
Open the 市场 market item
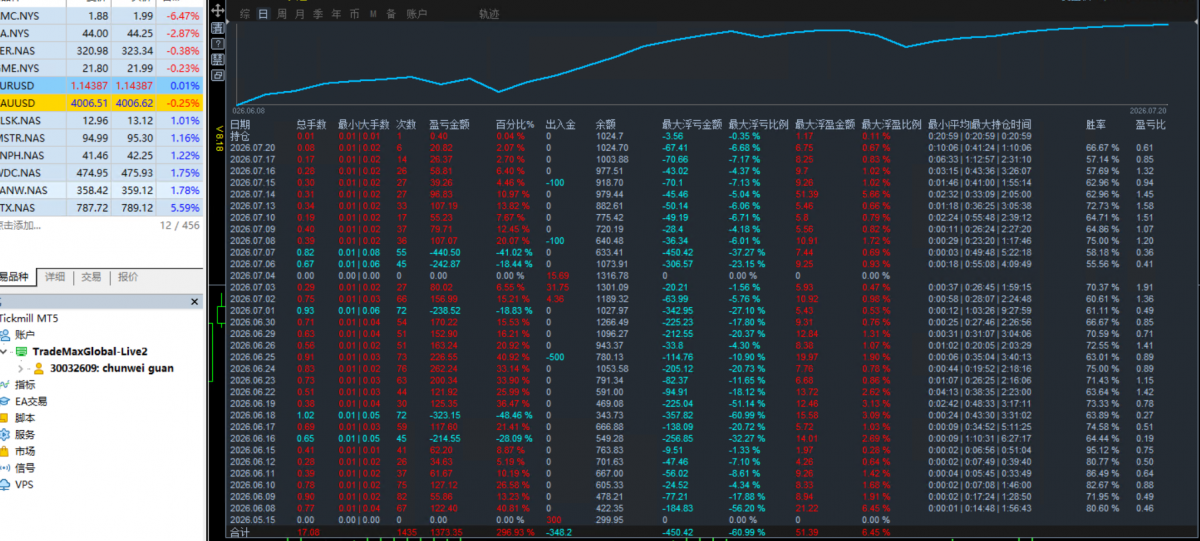tap(25, 451)
